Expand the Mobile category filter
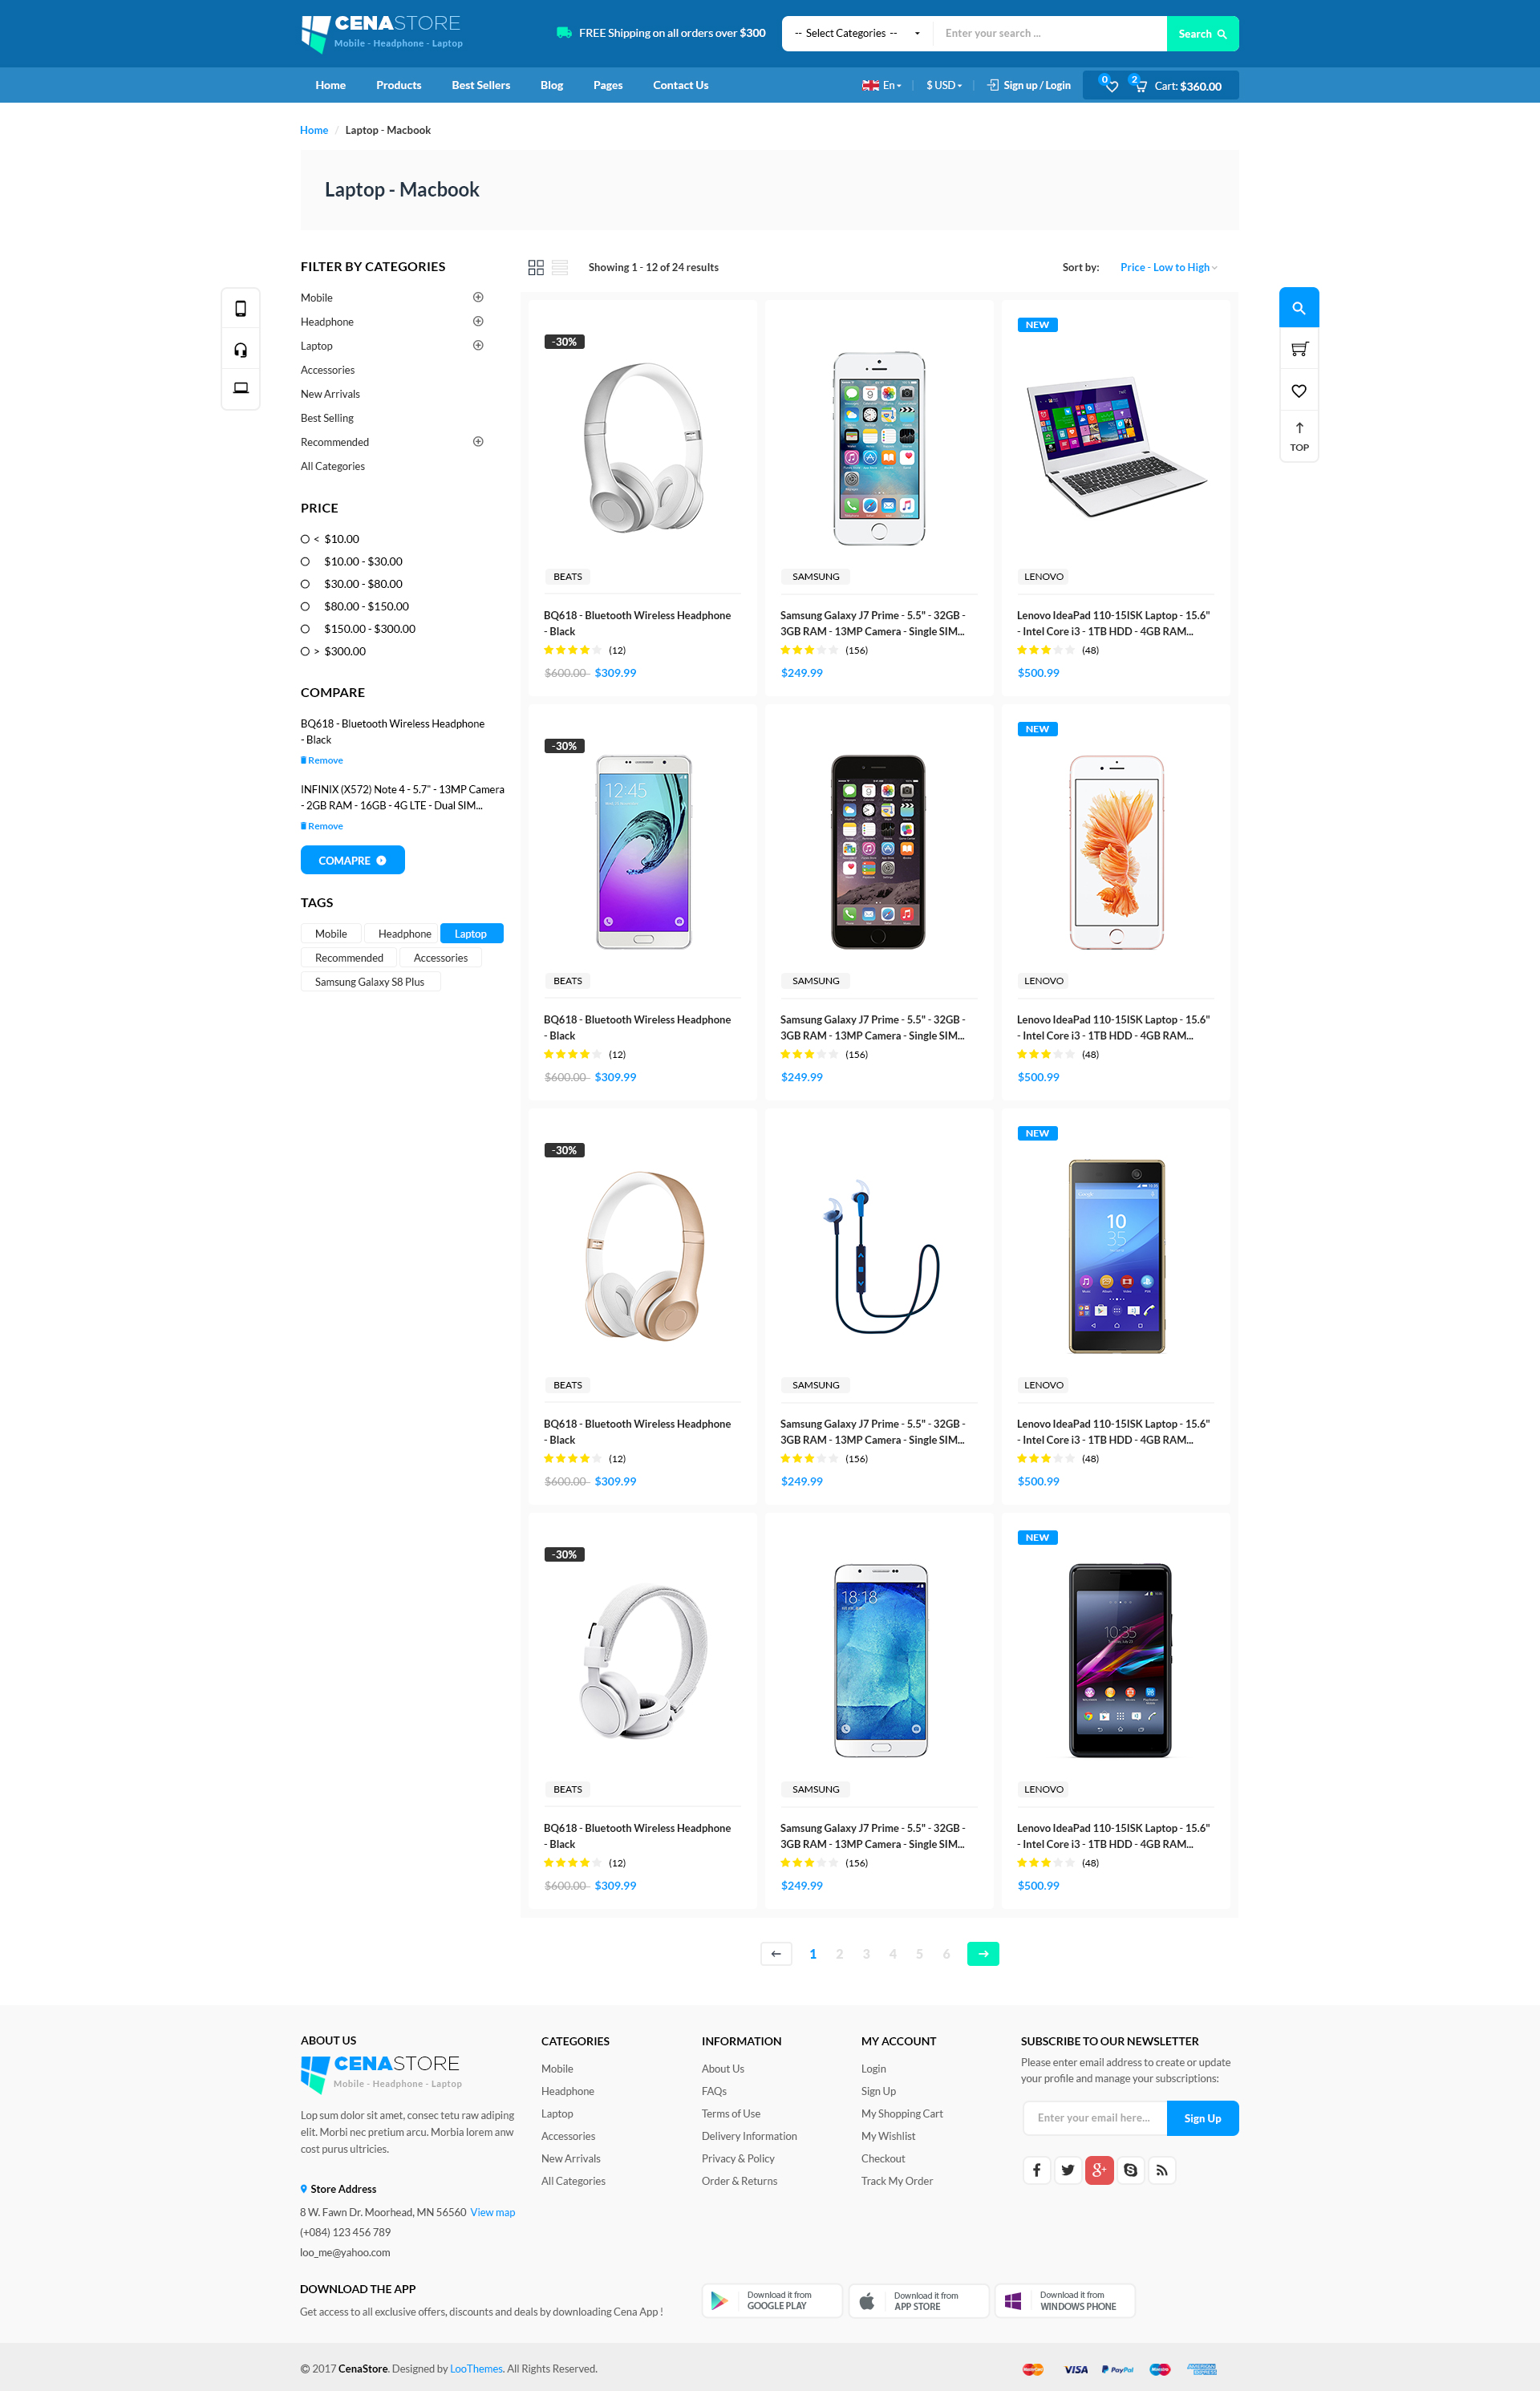Image resolution: width=1540 pixels, height=2391 pixels. (478, 297)
